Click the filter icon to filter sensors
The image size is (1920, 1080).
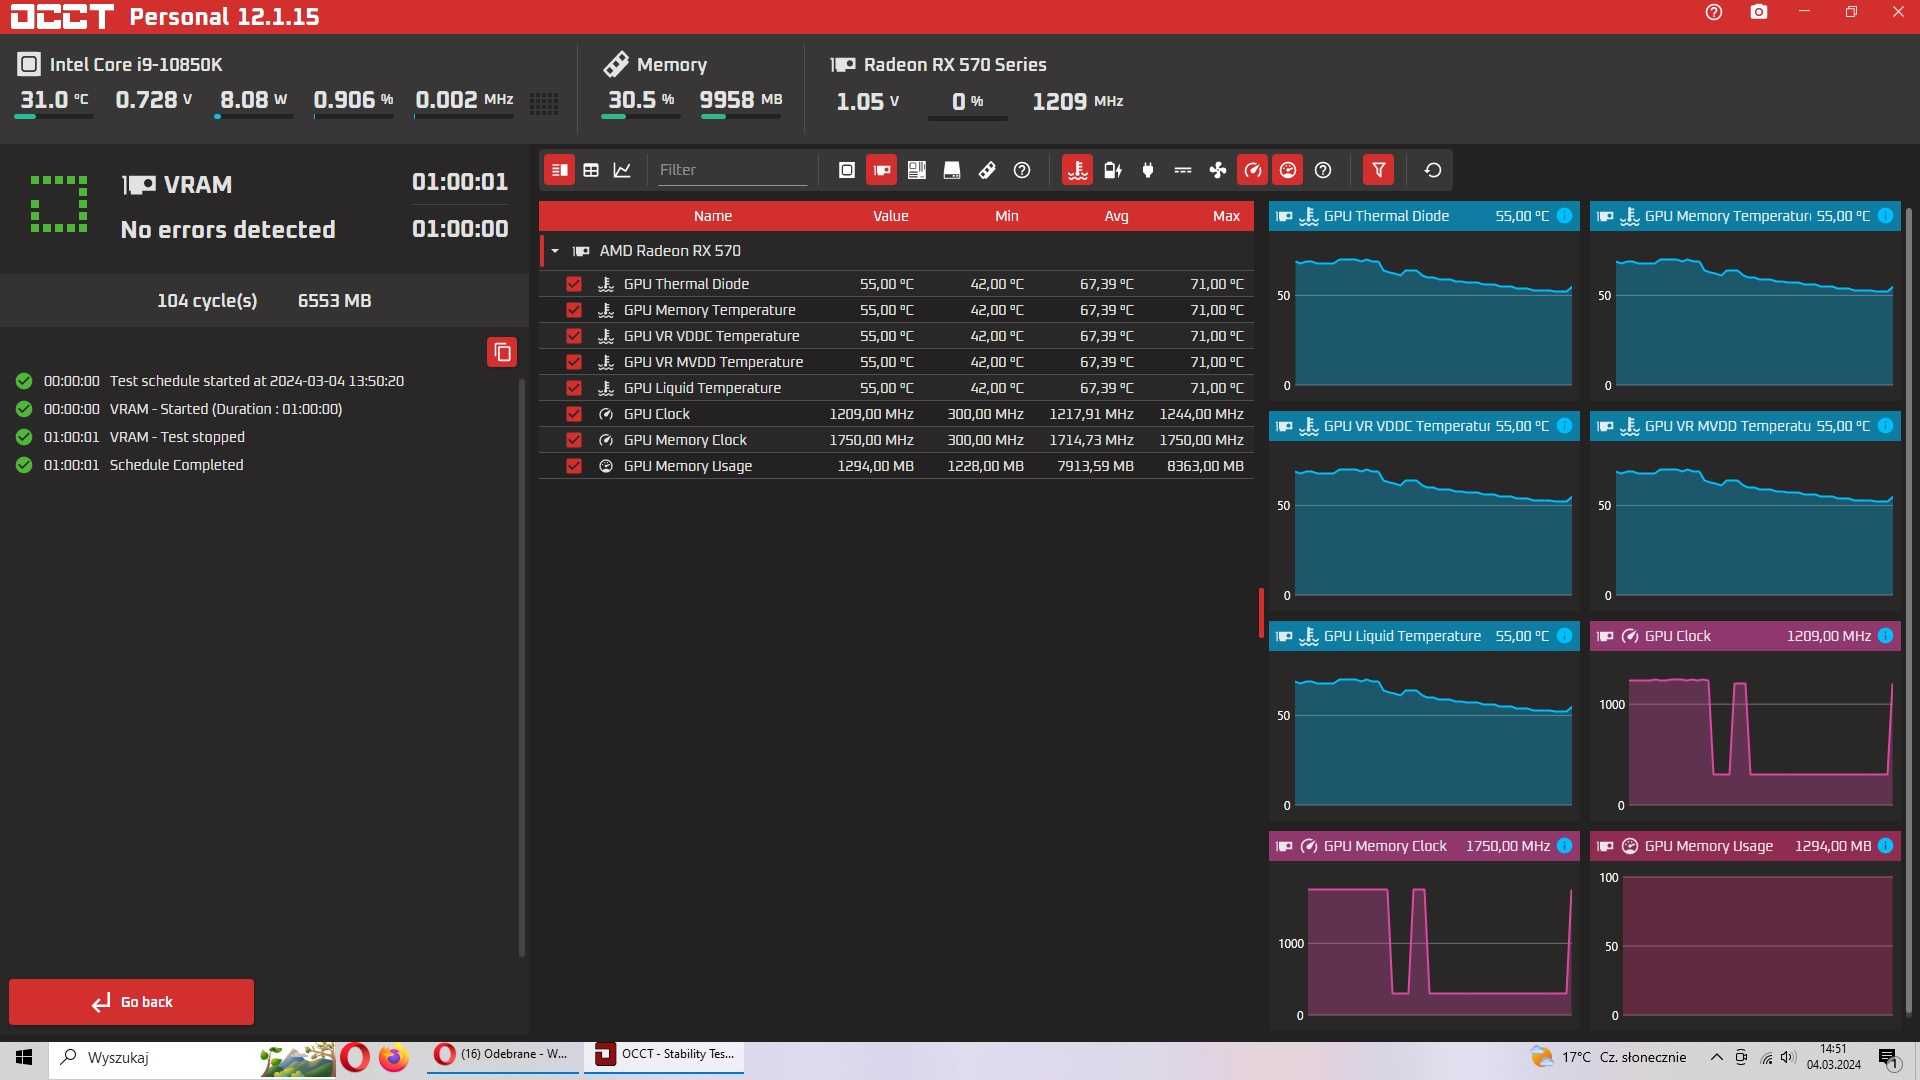1379,169
